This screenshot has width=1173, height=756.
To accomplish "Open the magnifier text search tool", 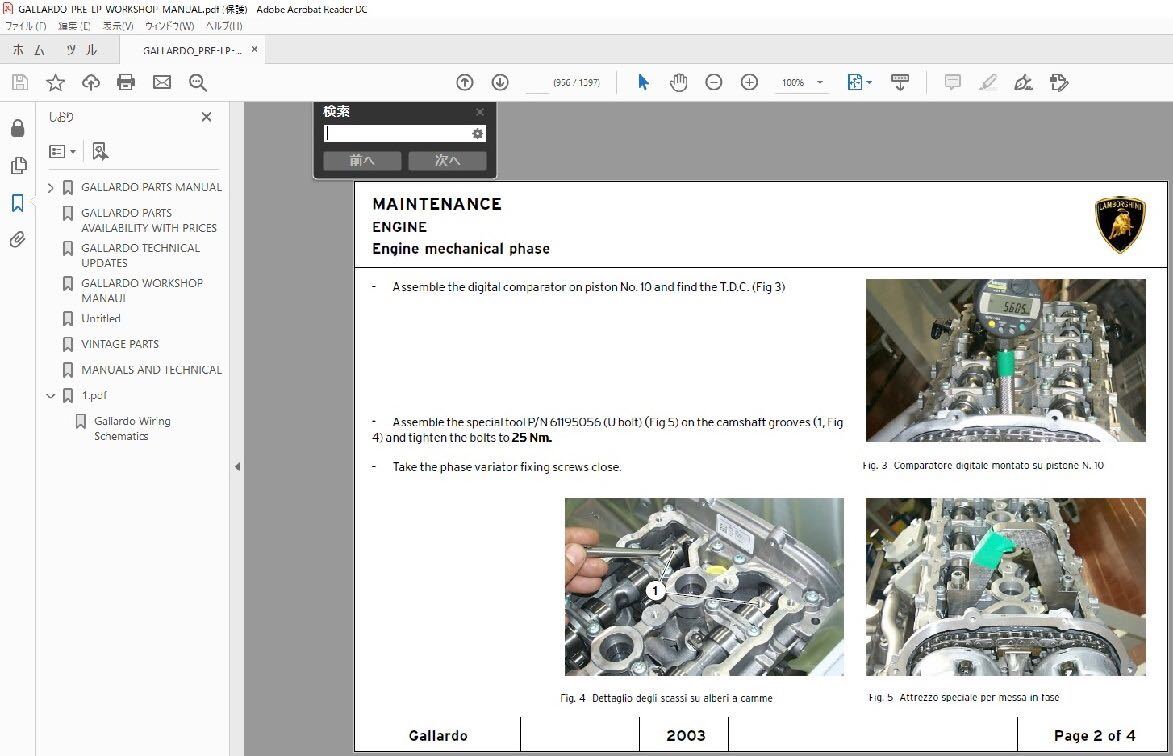I will tap(197, 82).
